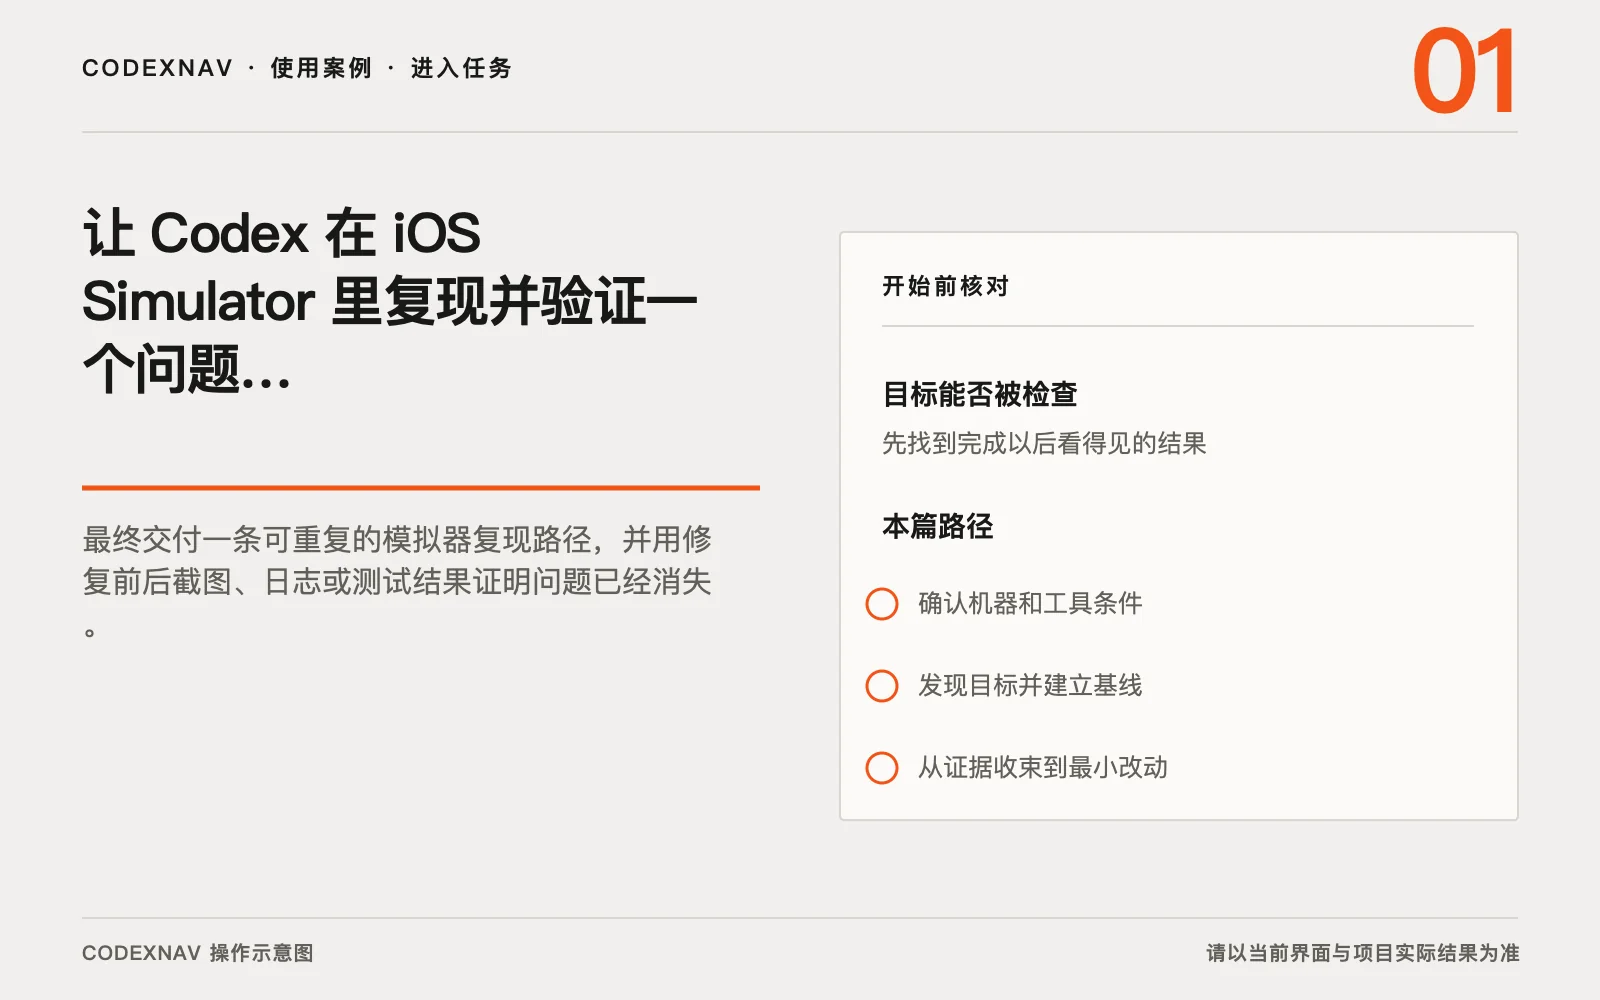1600x1000 pixels.
Task: Click the paragraph starting 最终交付一条可重复
Action: coord(397,581)
